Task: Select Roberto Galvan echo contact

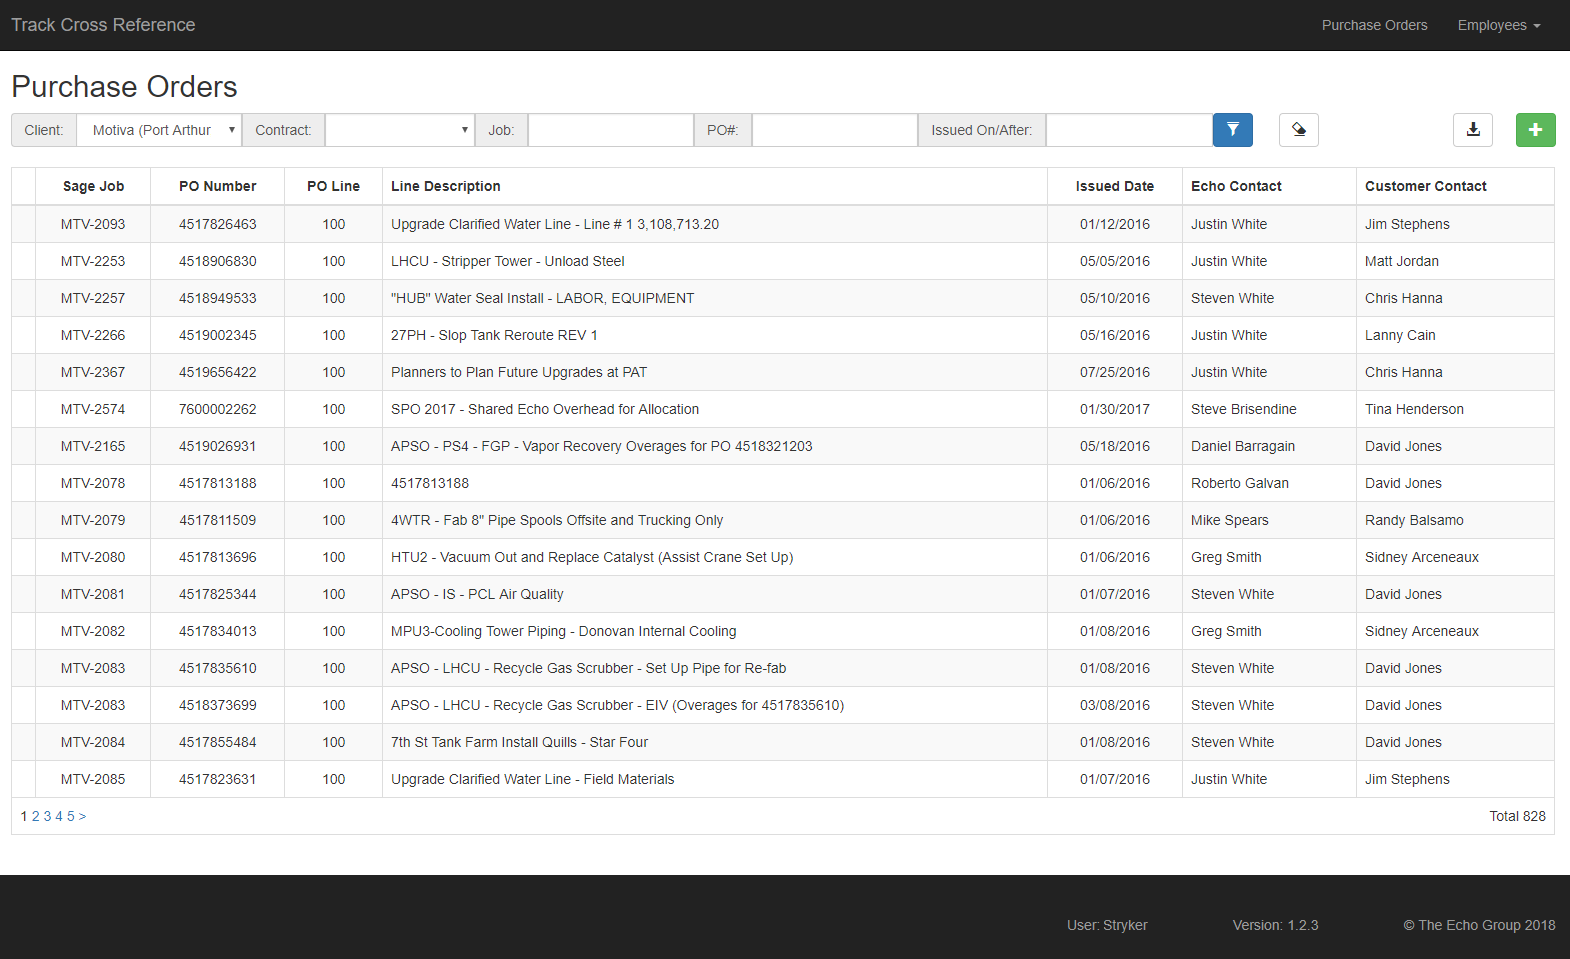Action: click(1239, 483)
